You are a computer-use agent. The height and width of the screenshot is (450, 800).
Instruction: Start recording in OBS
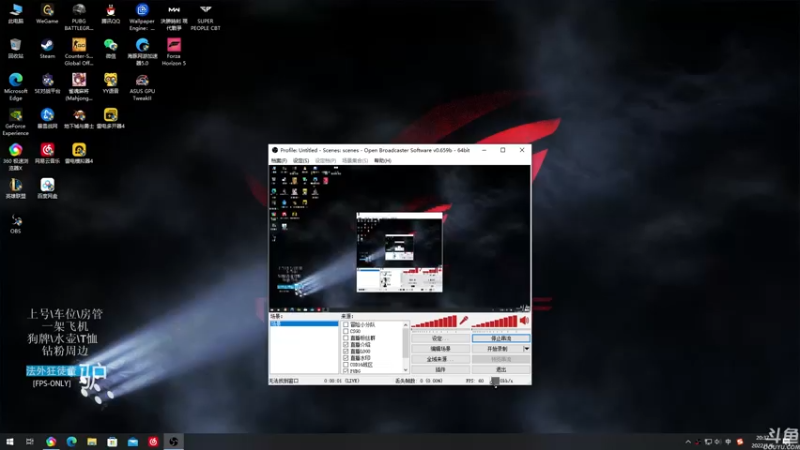[497, 348]
